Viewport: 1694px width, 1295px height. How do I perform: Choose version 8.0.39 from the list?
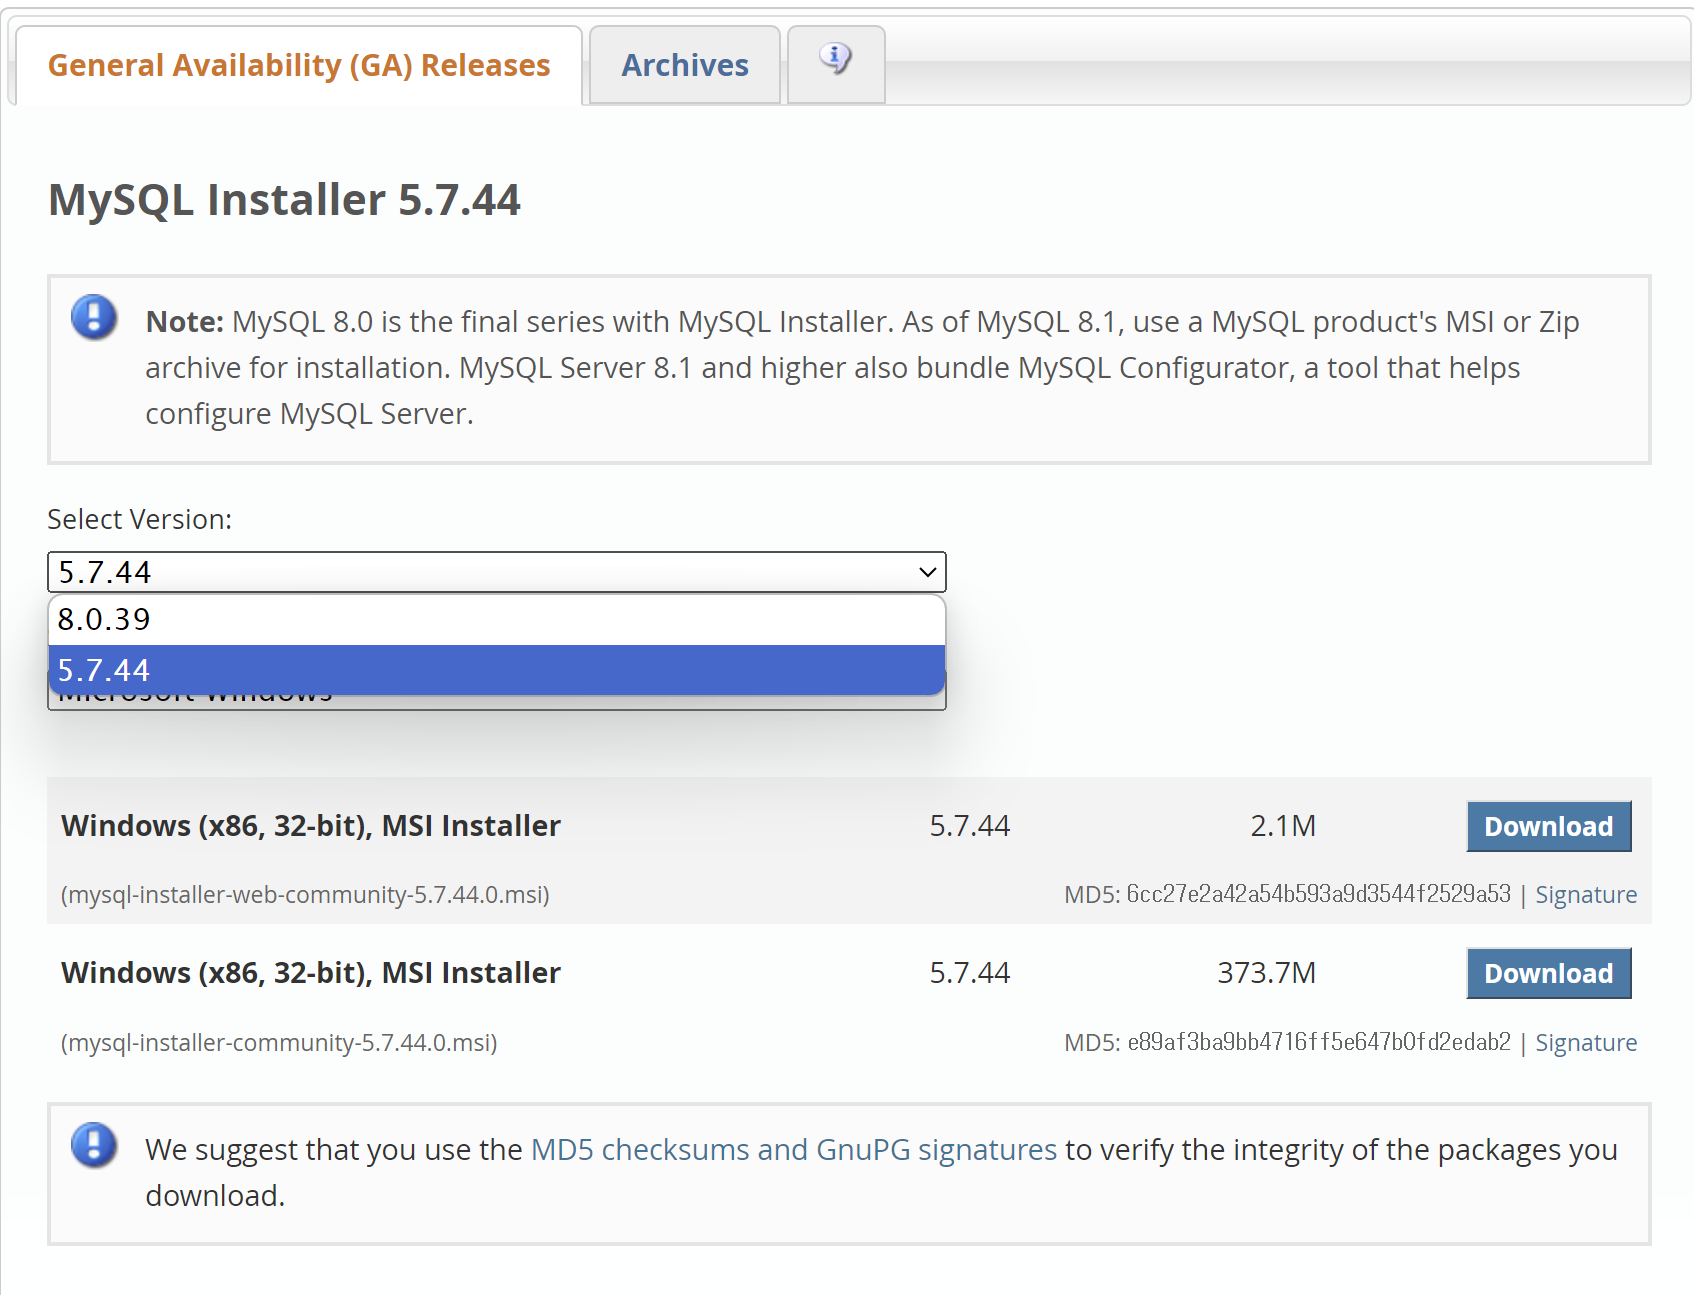[x=497, y=620]
